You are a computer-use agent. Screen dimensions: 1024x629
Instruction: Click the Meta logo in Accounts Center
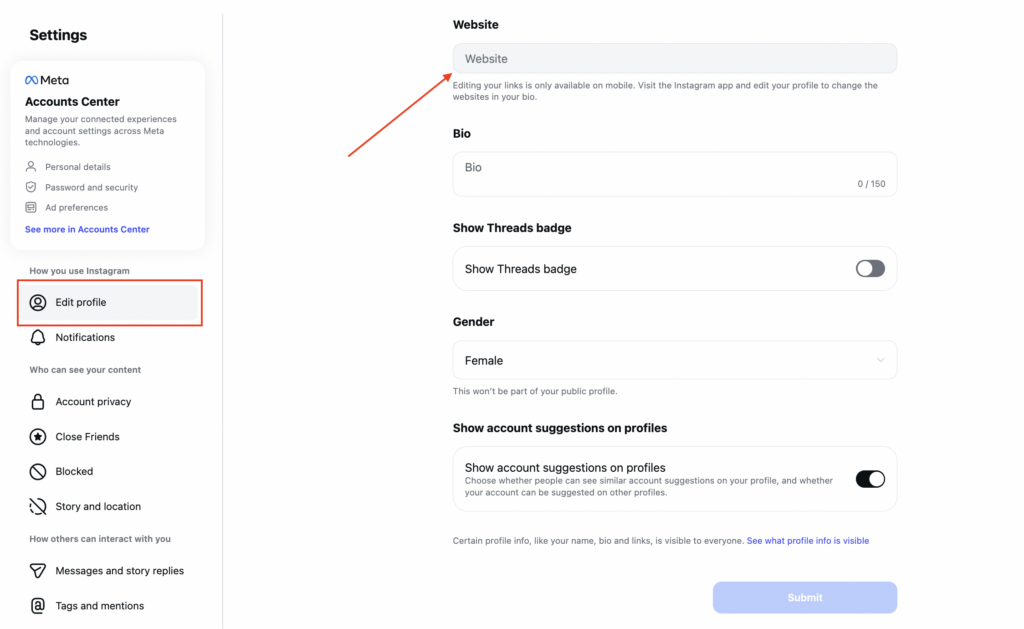pos(47,80)
